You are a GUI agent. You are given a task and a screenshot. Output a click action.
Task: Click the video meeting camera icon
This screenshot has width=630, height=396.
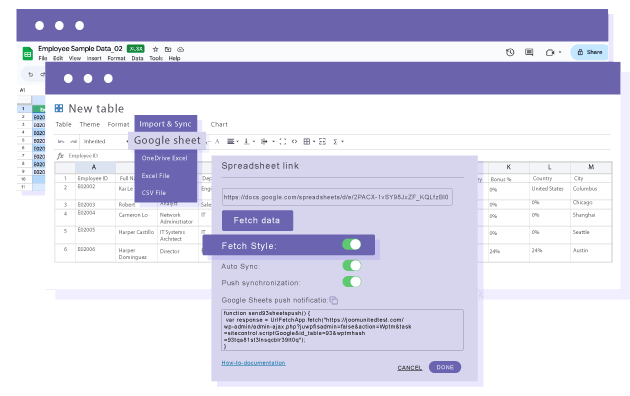click(550, 52)
